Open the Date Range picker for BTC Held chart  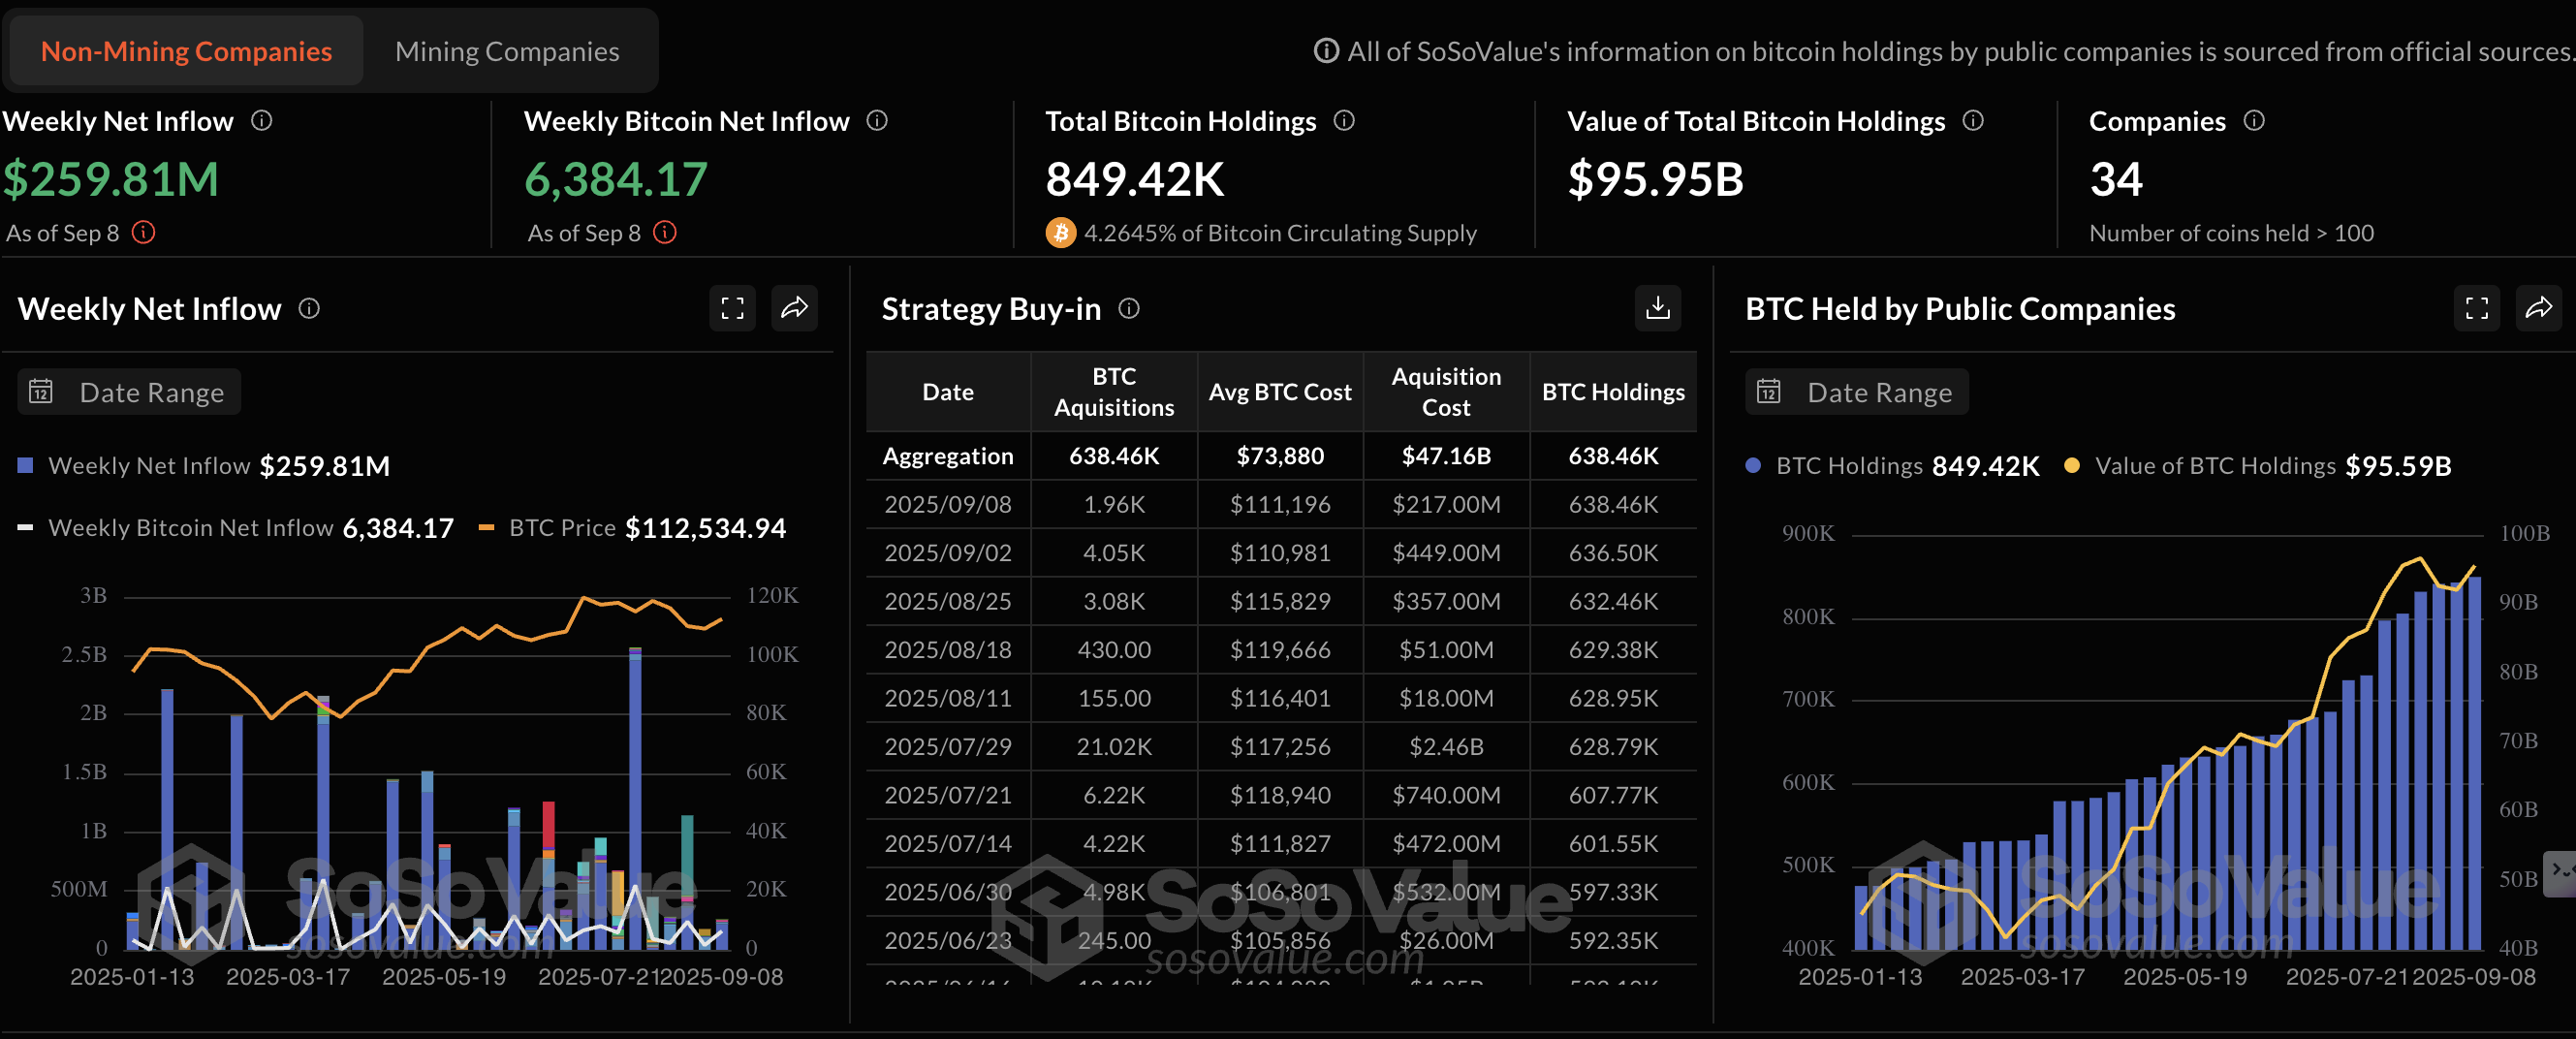click(x=1856, y=391)
